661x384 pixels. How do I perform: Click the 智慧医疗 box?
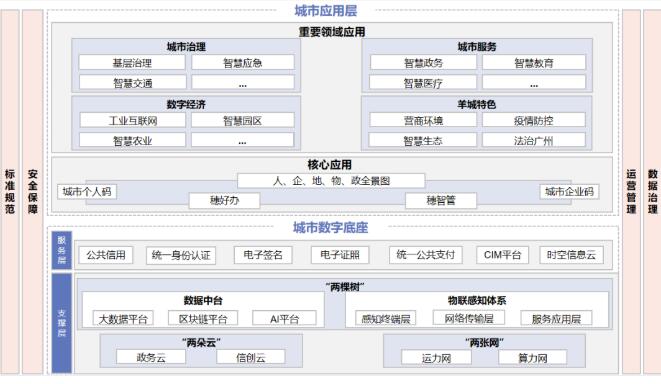[423, 82]
